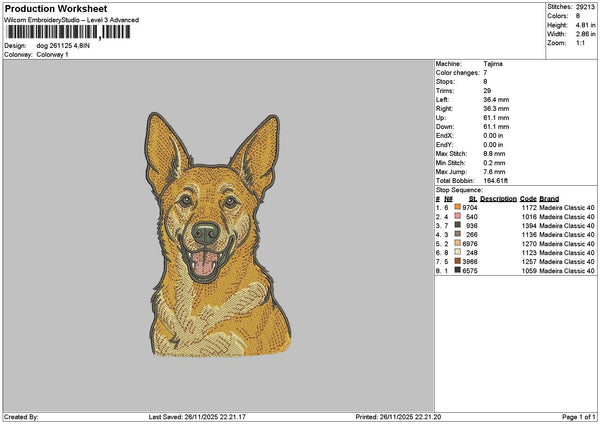Click the 'Production Worksheet' title
The width and height of the screenshot is (600, 424).
click(x=56, y=9)
